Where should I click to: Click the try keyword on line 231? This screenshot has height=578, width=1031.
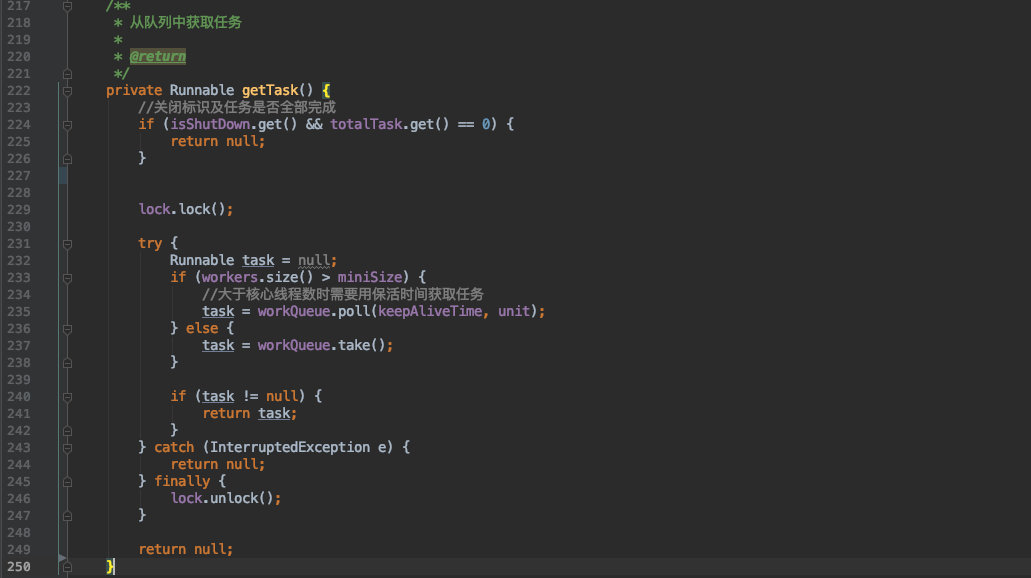[150, 243]
